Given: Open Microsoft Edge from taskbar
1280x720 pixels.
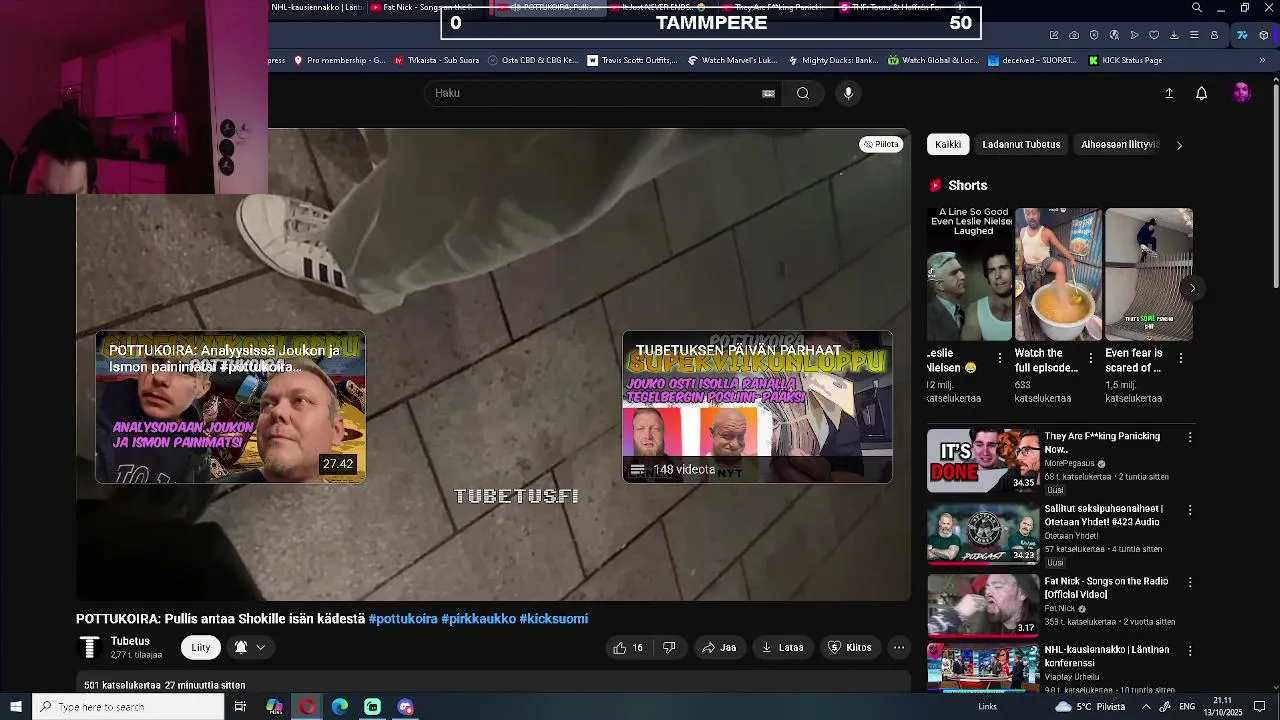Looking at the screenshot, I should pyautogui.click(x=340, y=707).
